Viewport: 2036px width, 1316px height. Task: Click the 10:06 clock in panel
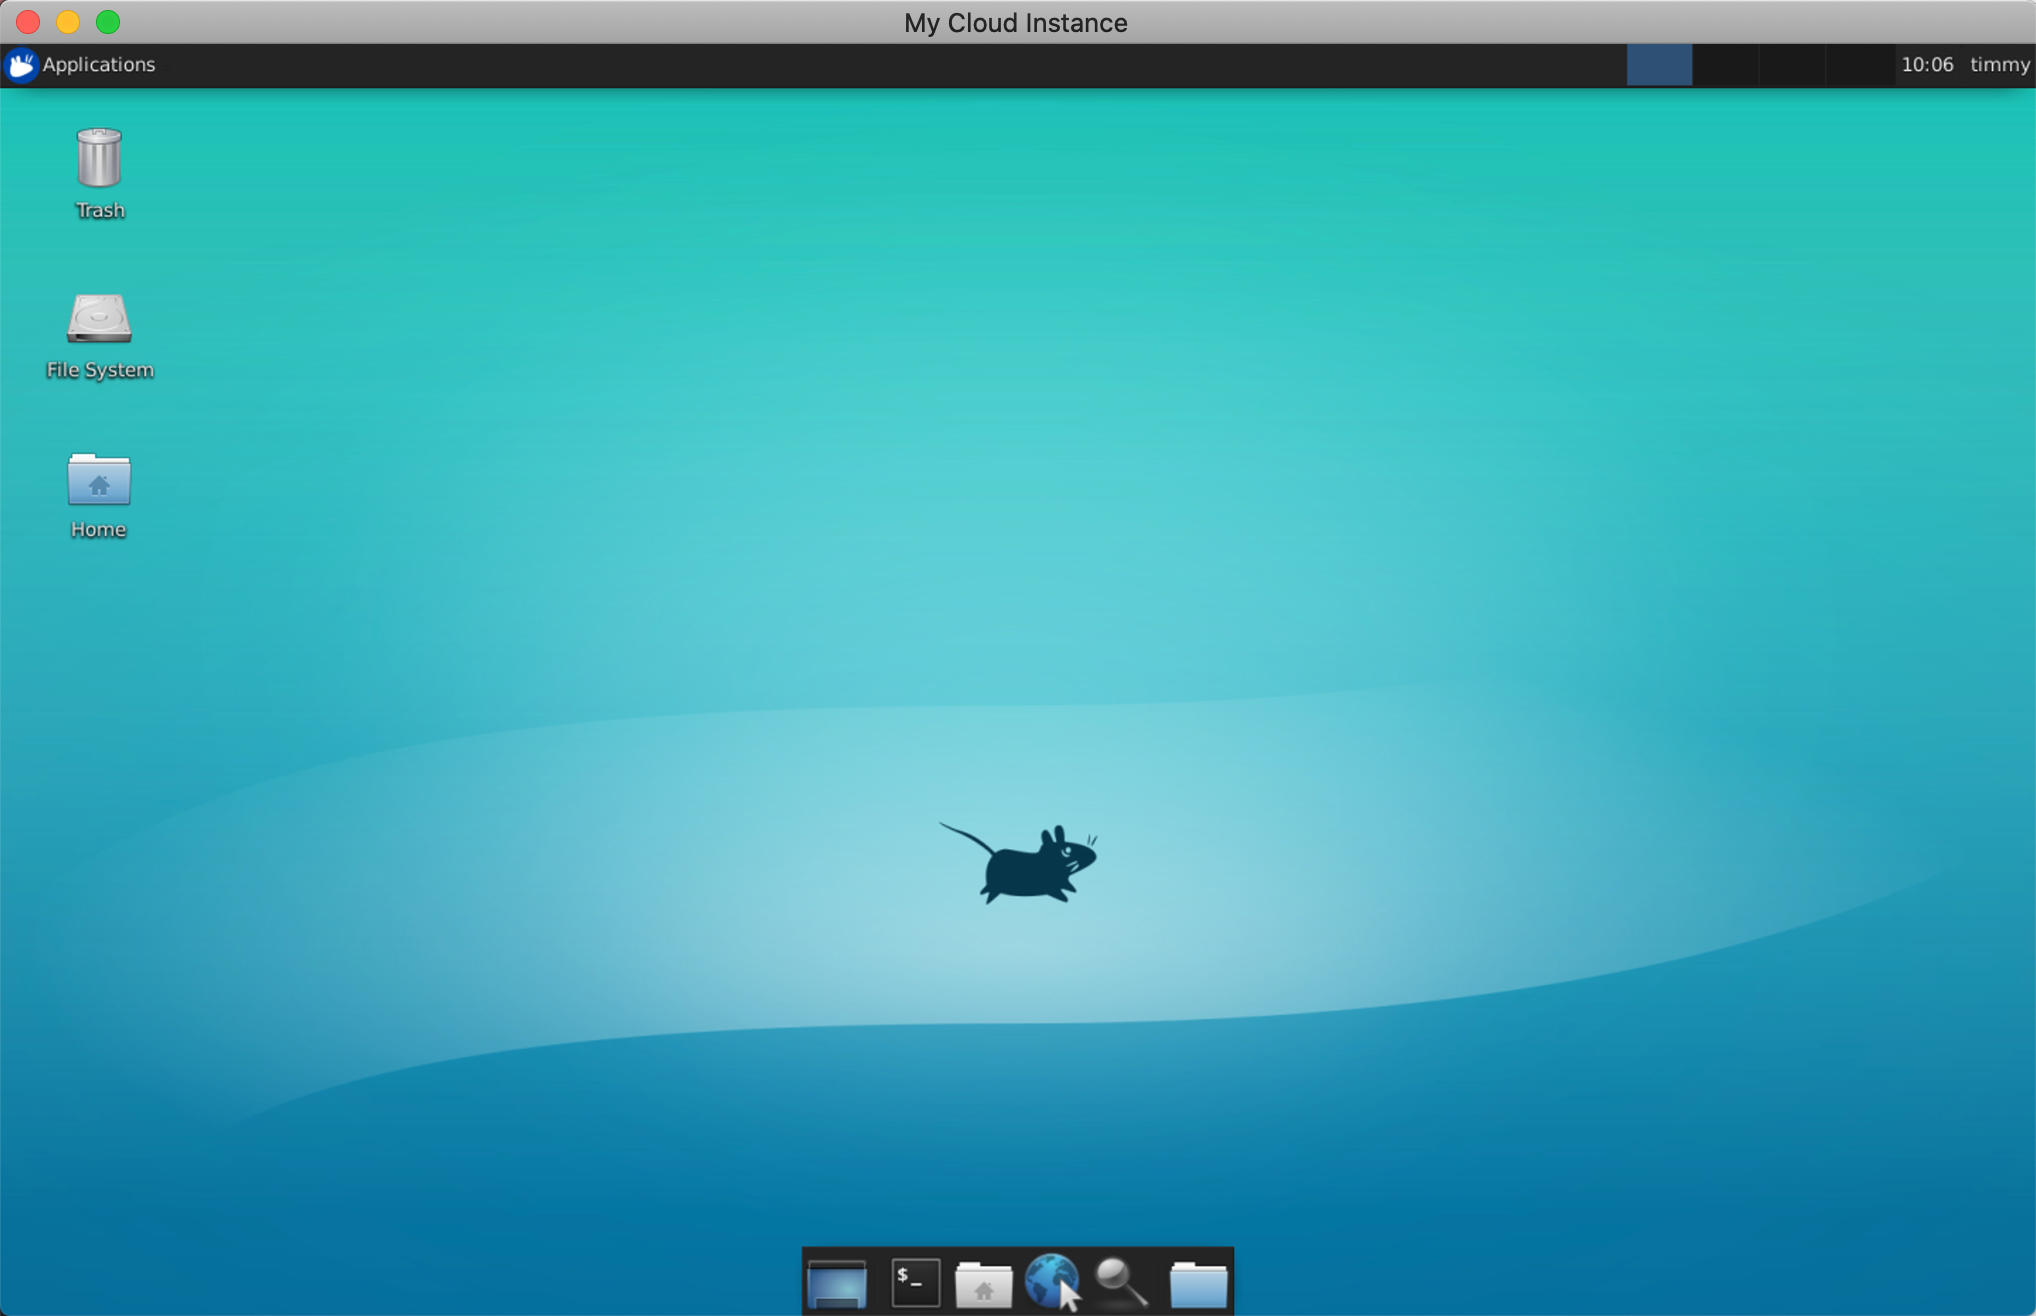pyautogui.click(x=1926, y=65)
